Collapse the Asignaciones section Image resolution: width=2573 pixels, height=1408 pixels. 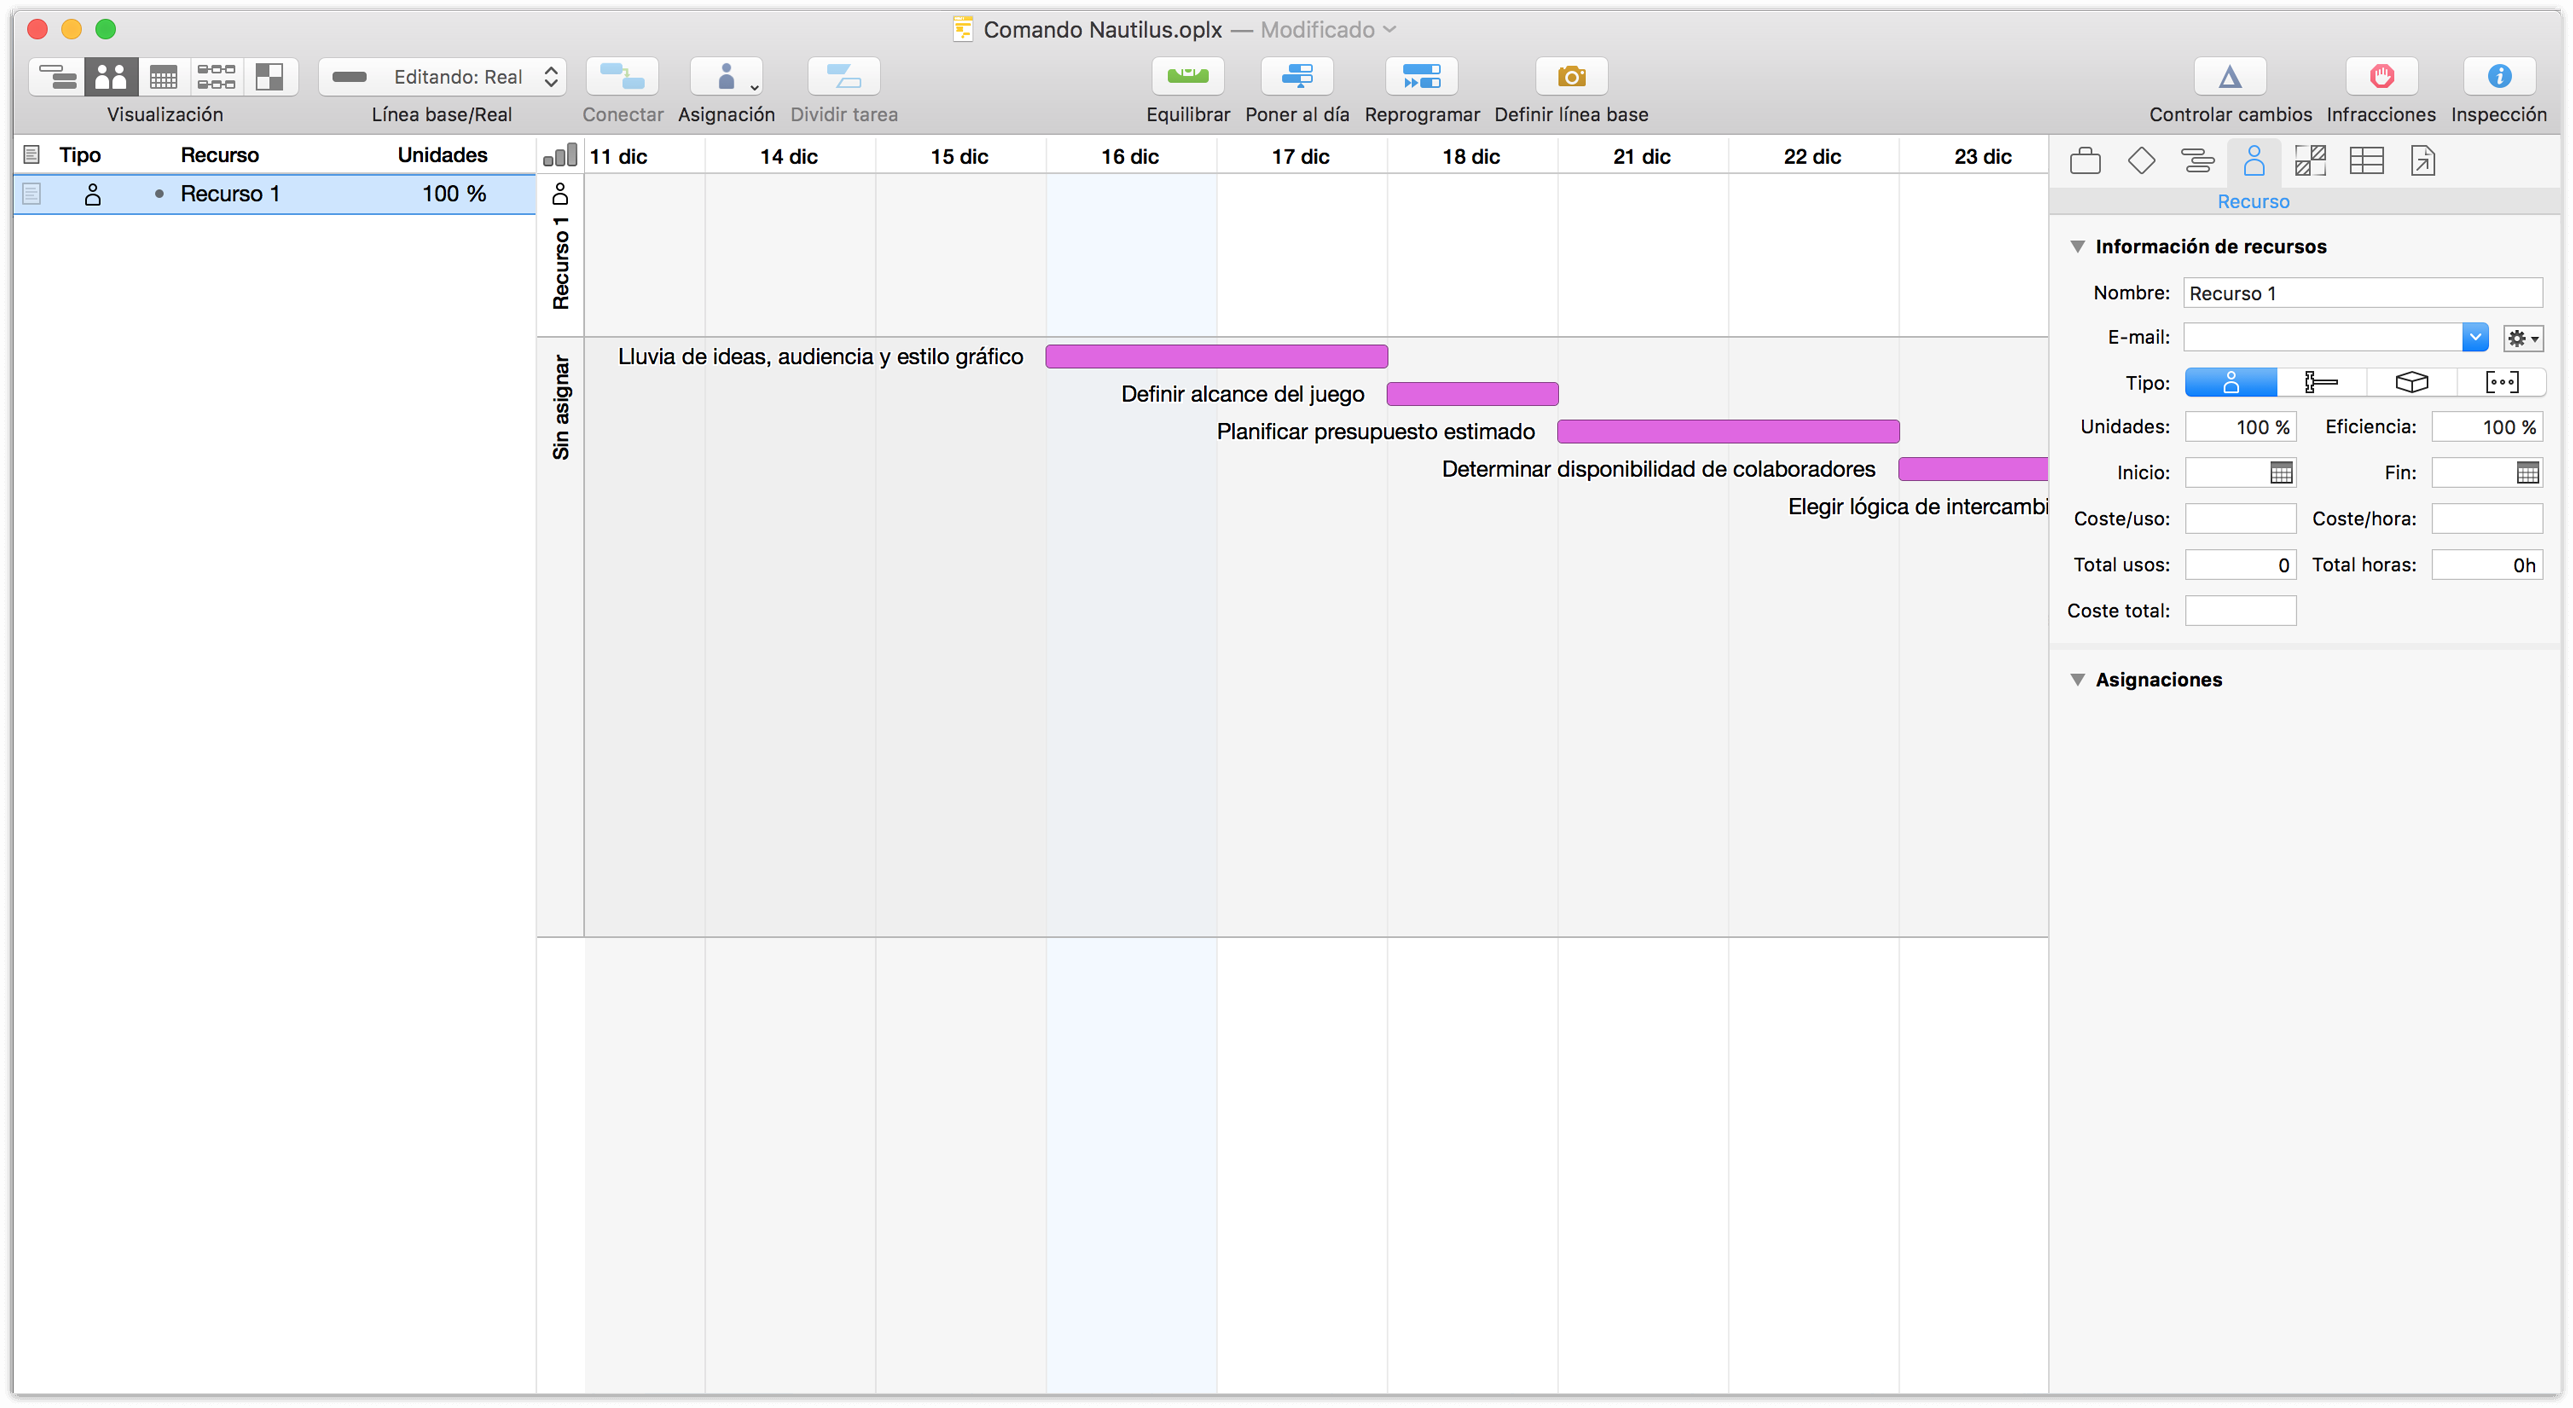[x=2077, y=680]
